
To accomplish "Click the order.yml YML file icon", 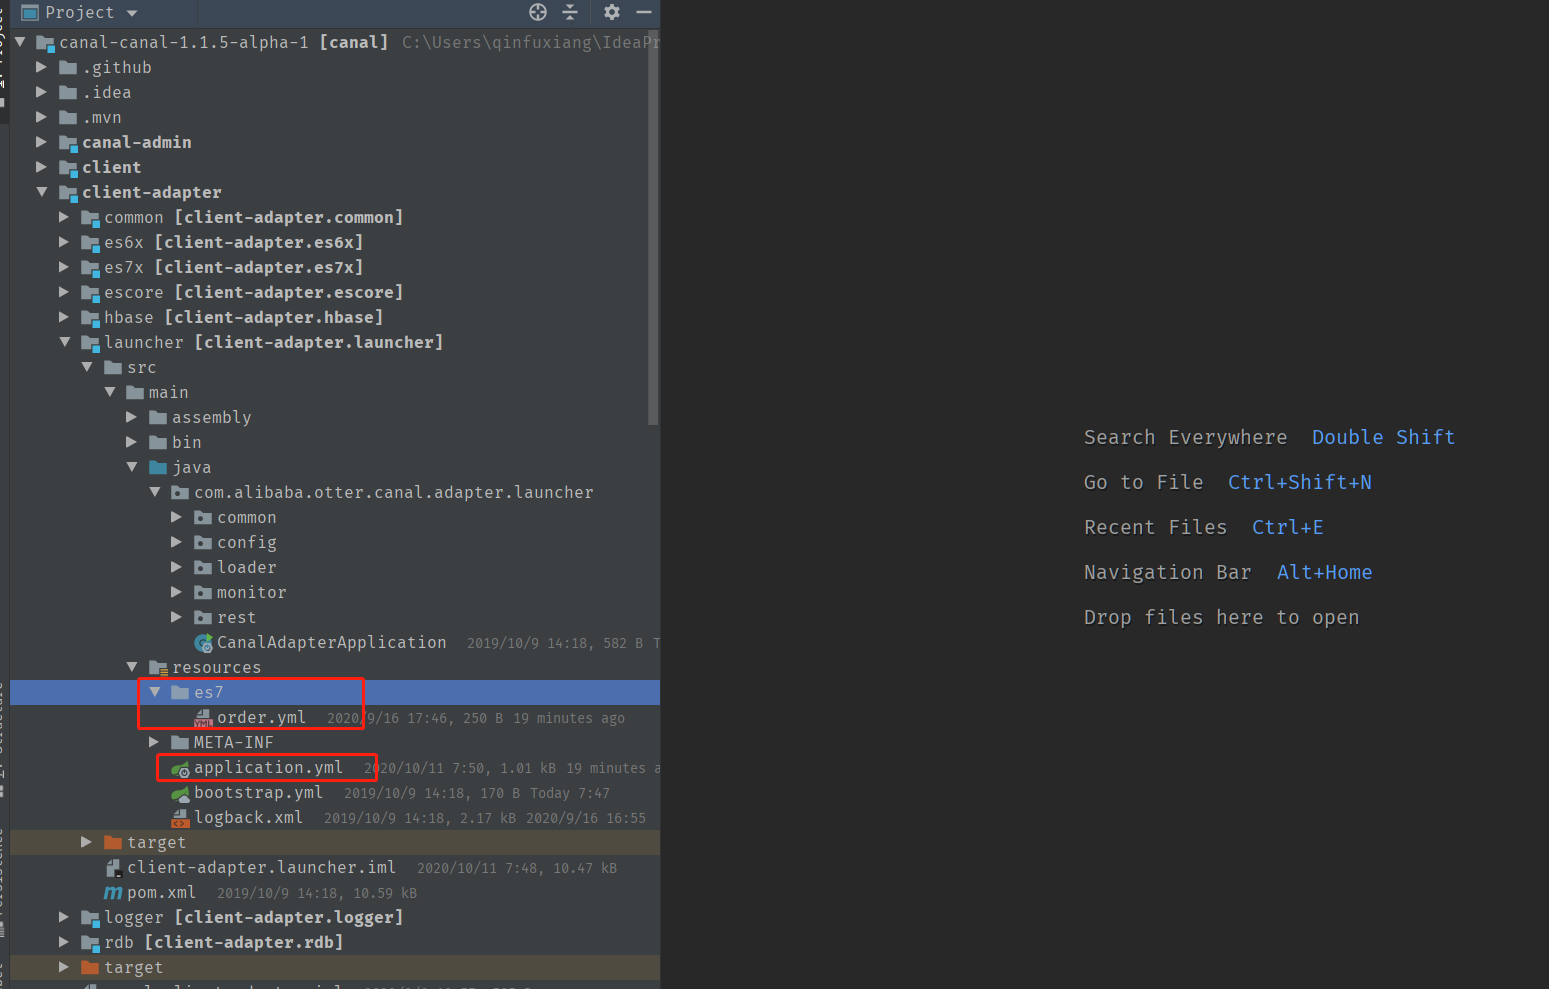I will tap(203, 718).
